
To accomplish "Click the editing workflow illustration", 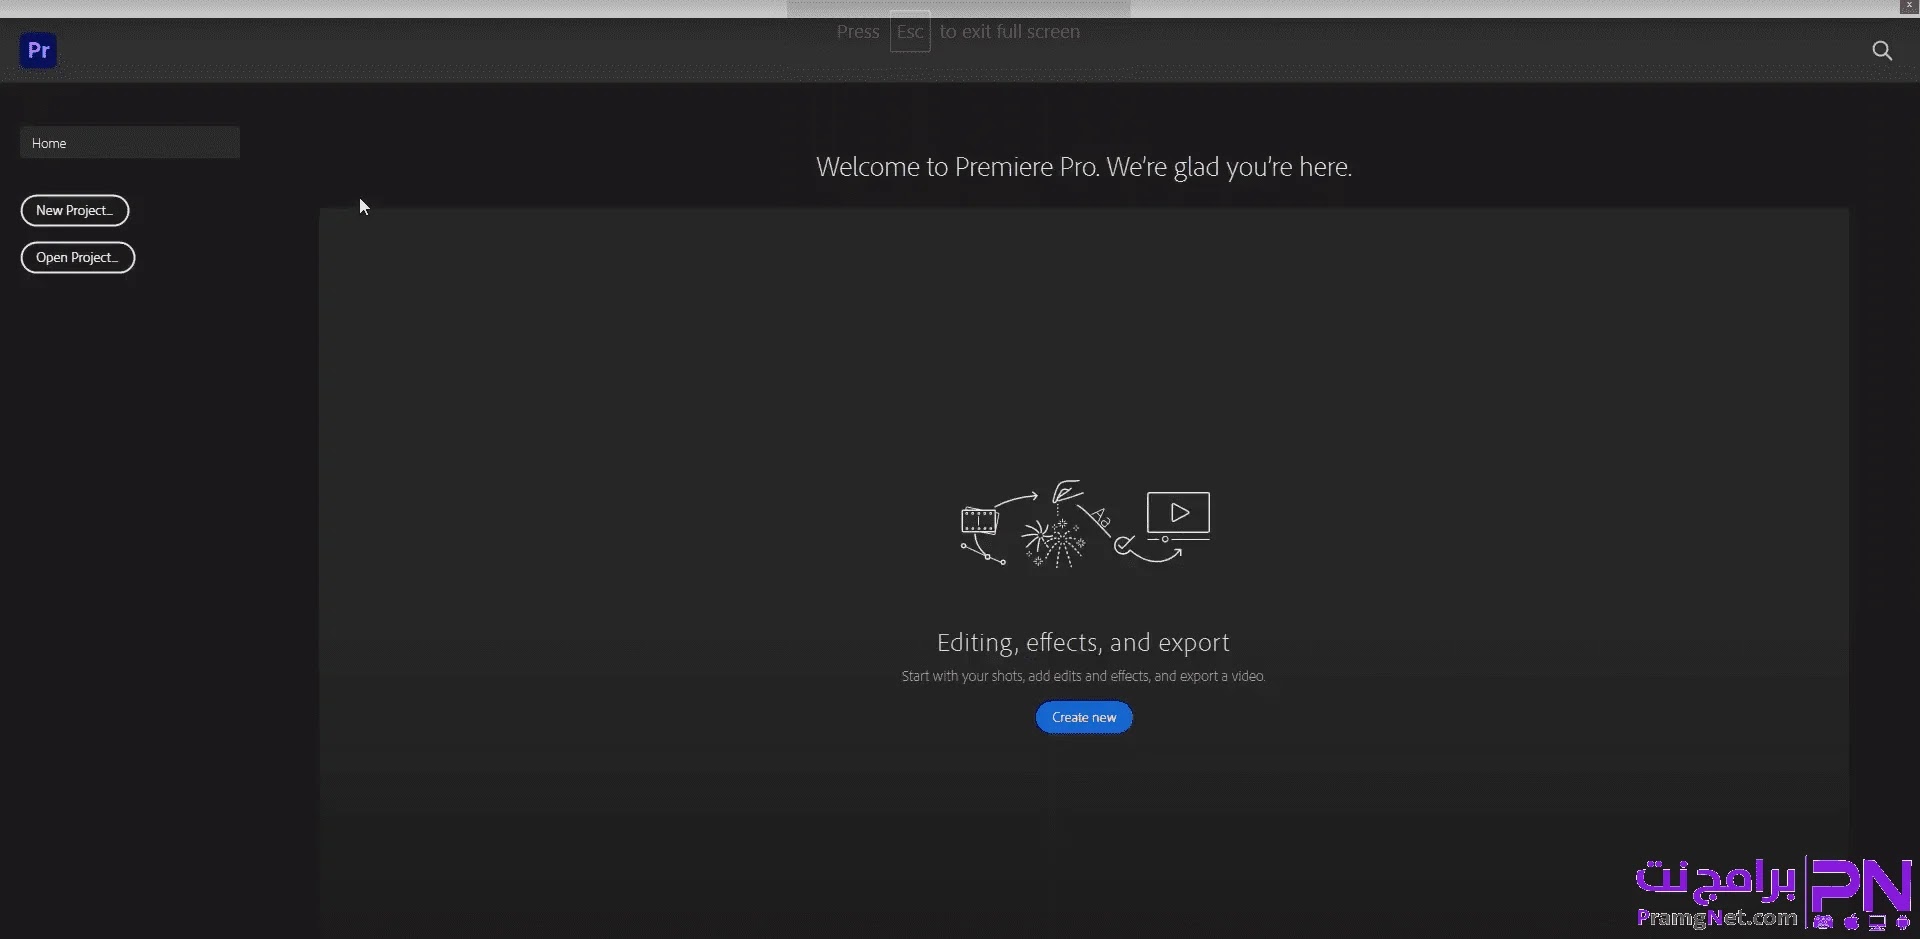I will coord(1085,524).
